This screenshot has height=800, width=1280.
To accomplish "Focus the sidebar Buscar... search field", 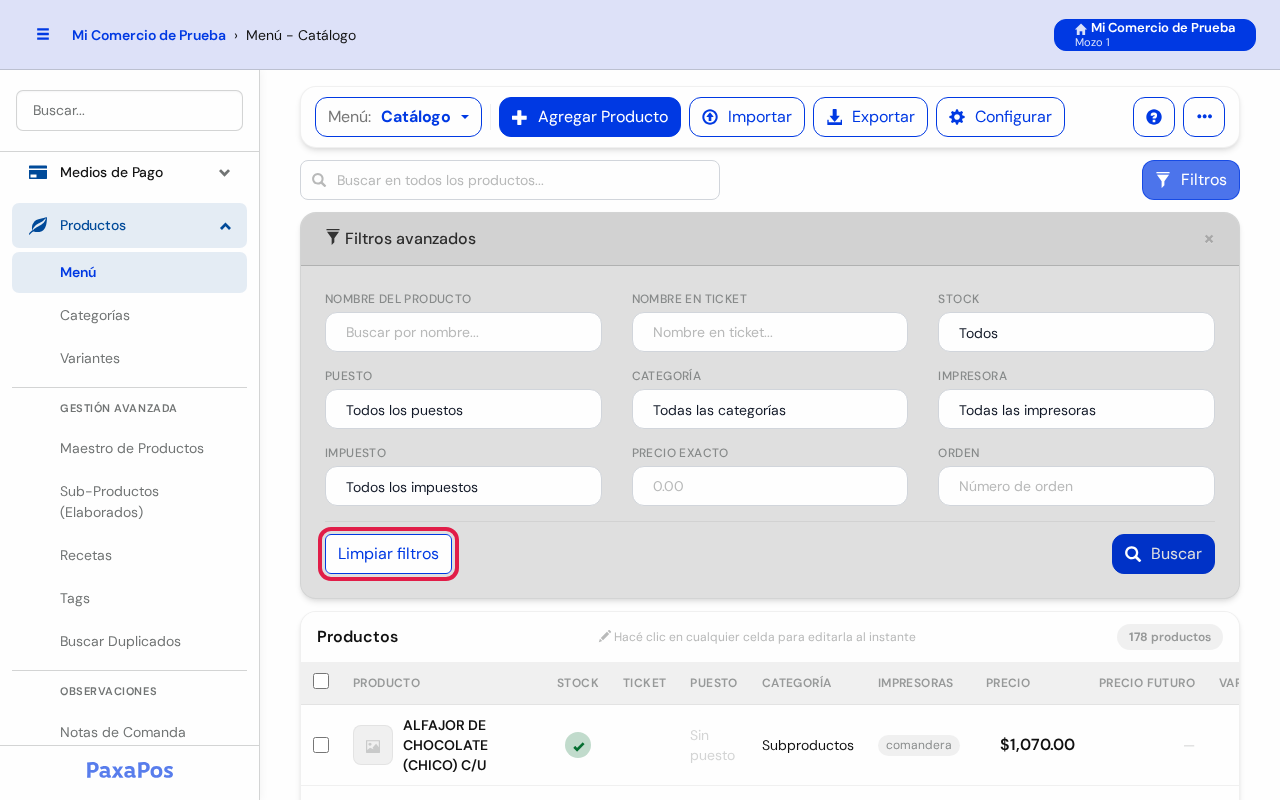I will coord(129,110).
